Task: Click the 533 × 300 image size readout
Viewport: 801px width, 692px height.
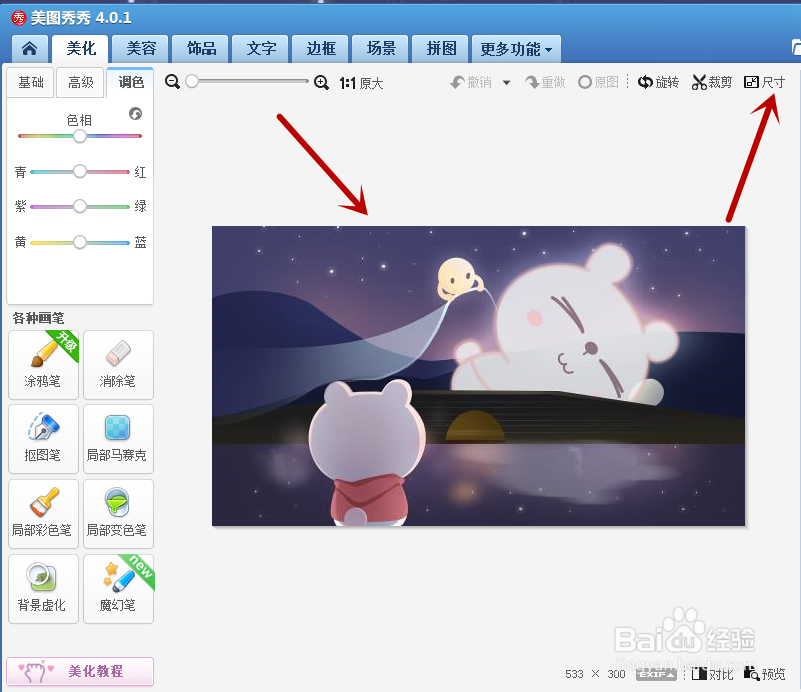Action: pyautogui.click(x=595, y=674)
